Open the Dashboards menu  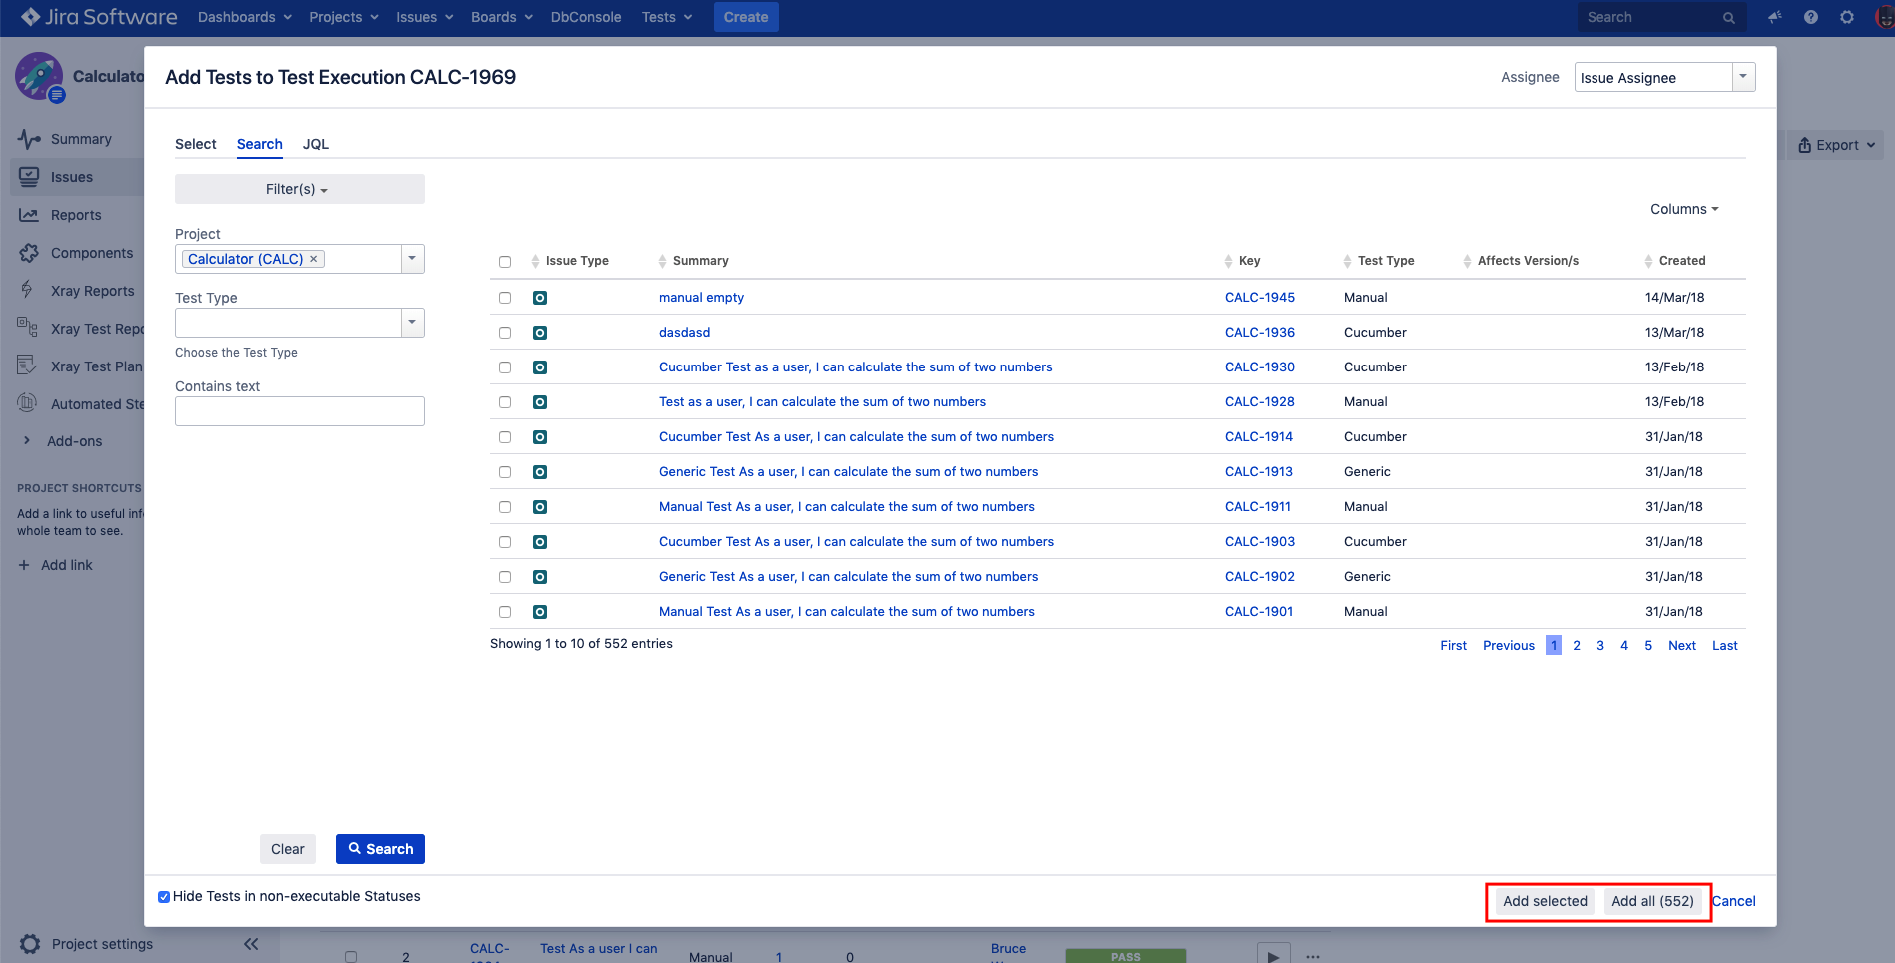[x=245, y=17]
